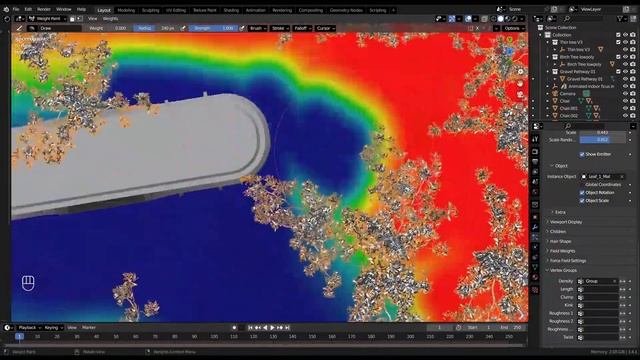
Task: Open the Modifier properties wrench tab
Action: tap(535, 227)
